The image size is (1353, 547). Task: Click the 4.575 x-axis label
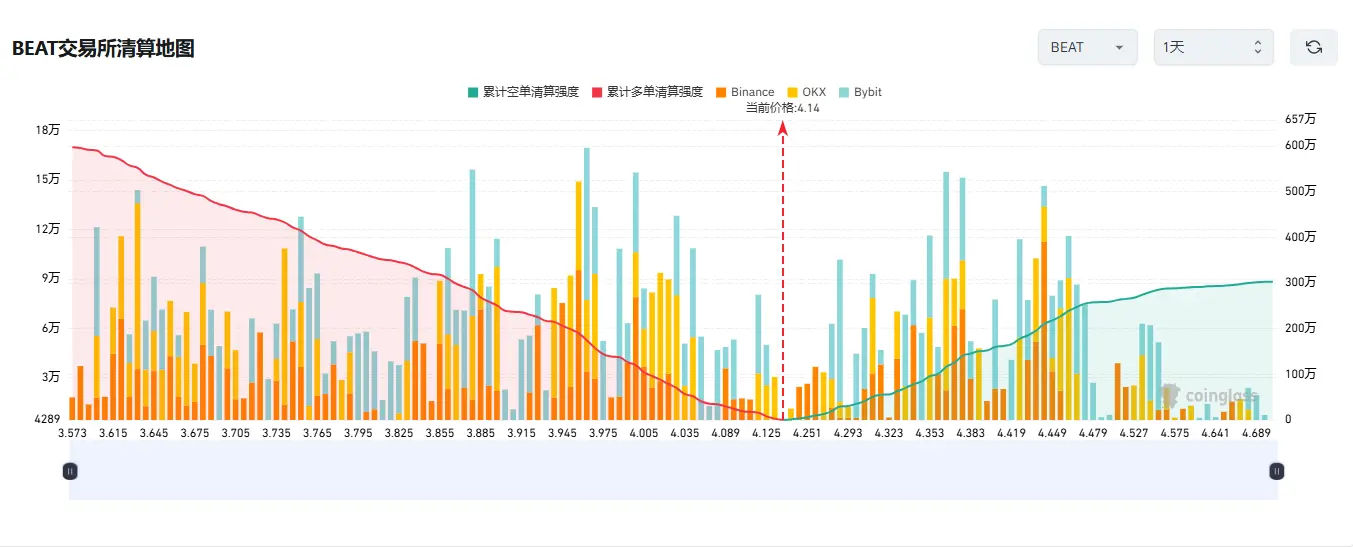click(x=1174, y=433)
